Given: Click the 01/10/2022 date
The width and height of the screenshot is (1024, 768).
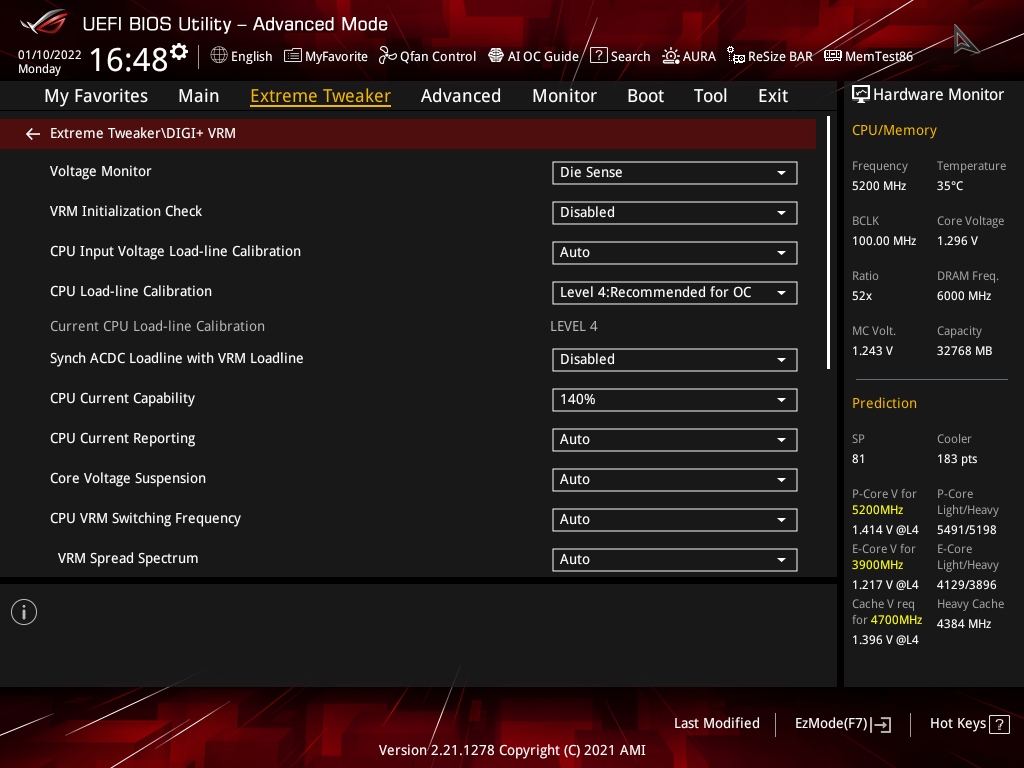Looking at the screenshot, I should pyautogui.click(x=50, y=55).
